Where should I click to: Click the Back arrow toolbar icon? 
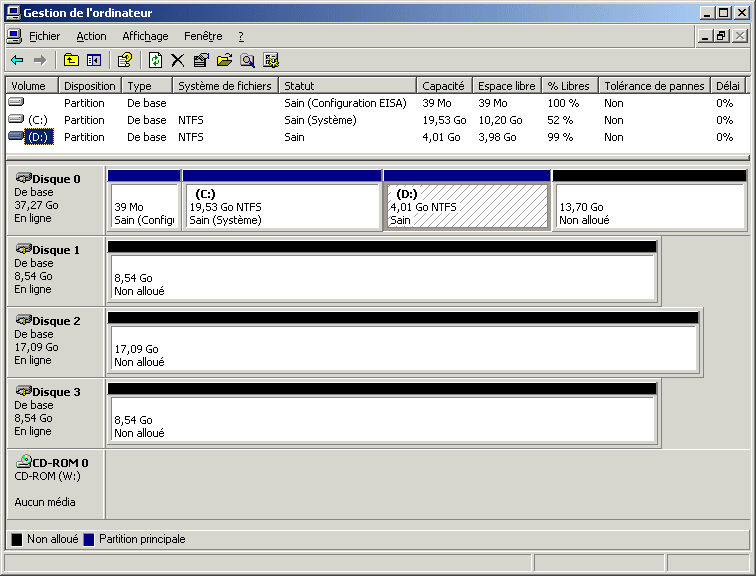(x=17, y=60)
